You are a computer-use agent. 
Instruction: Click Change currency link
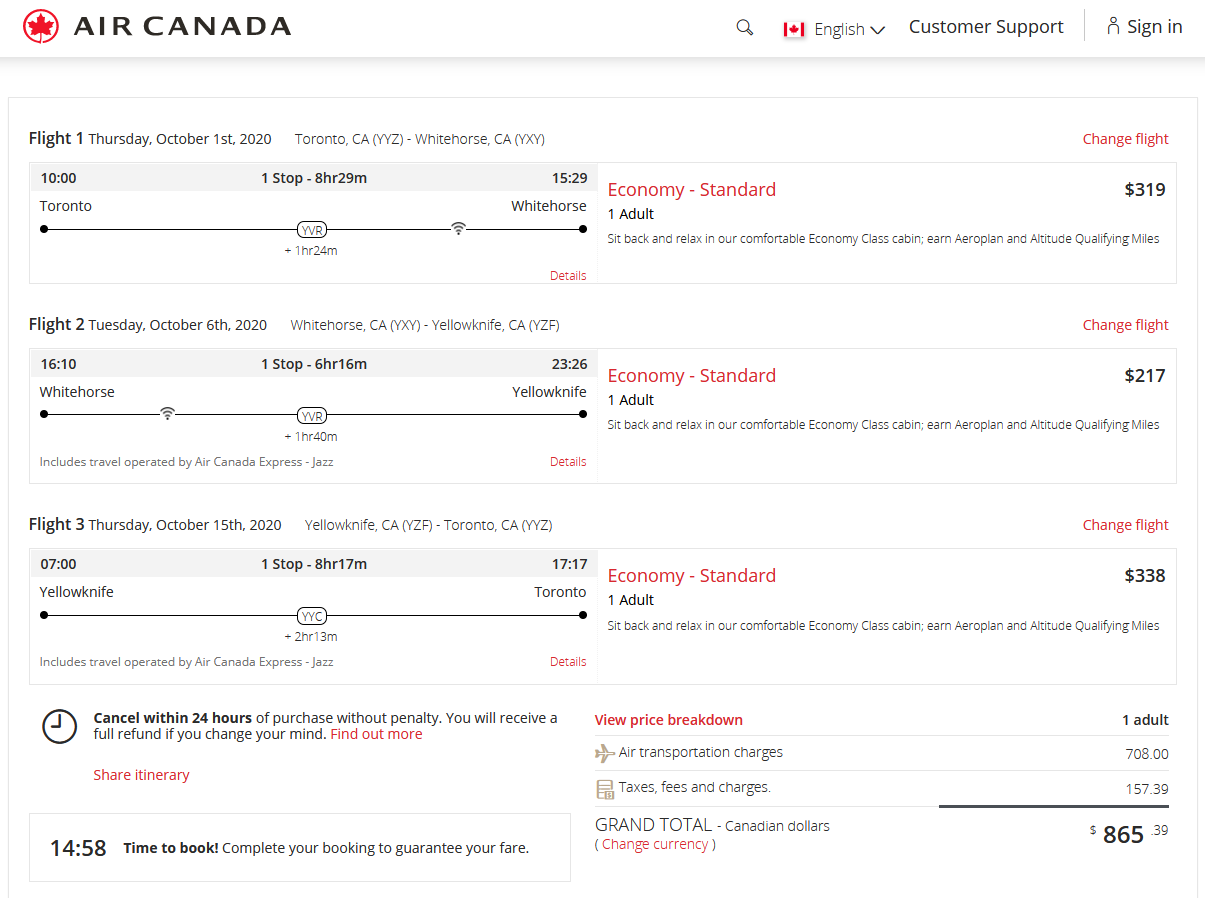click(655, 844)
